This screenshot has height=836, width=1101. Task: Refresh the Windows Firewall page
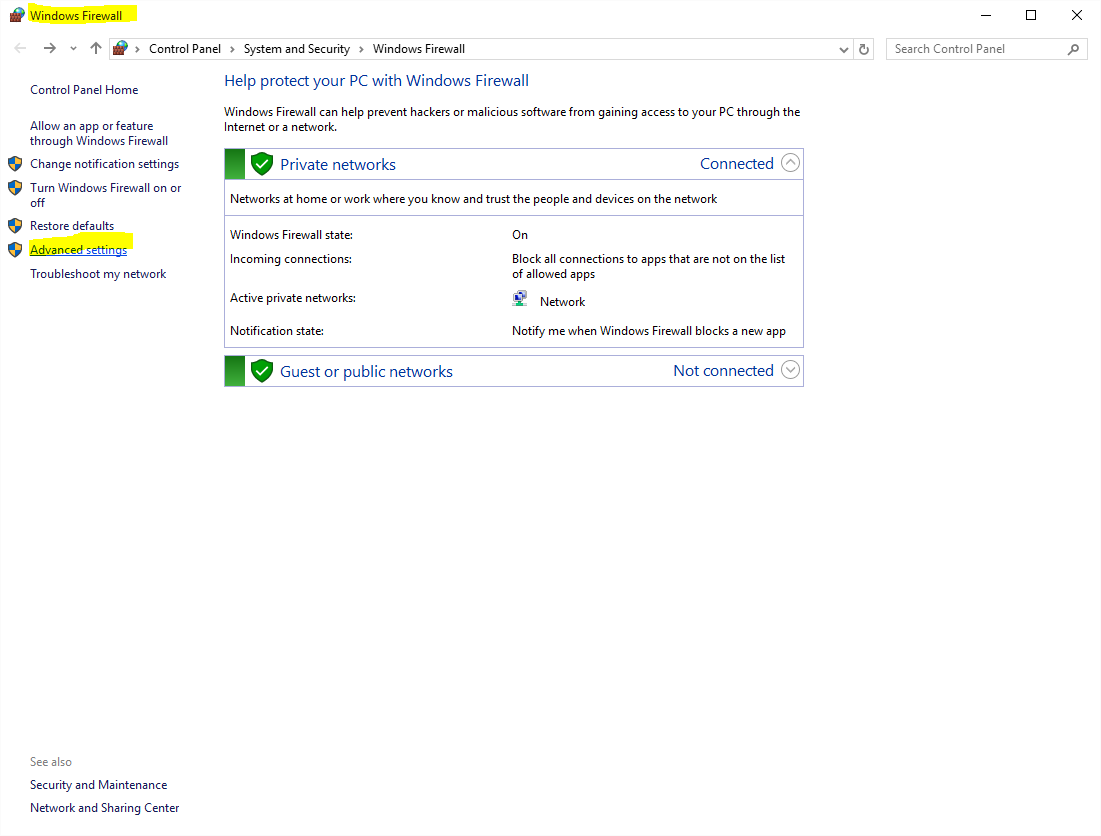[x=864, y=49]
